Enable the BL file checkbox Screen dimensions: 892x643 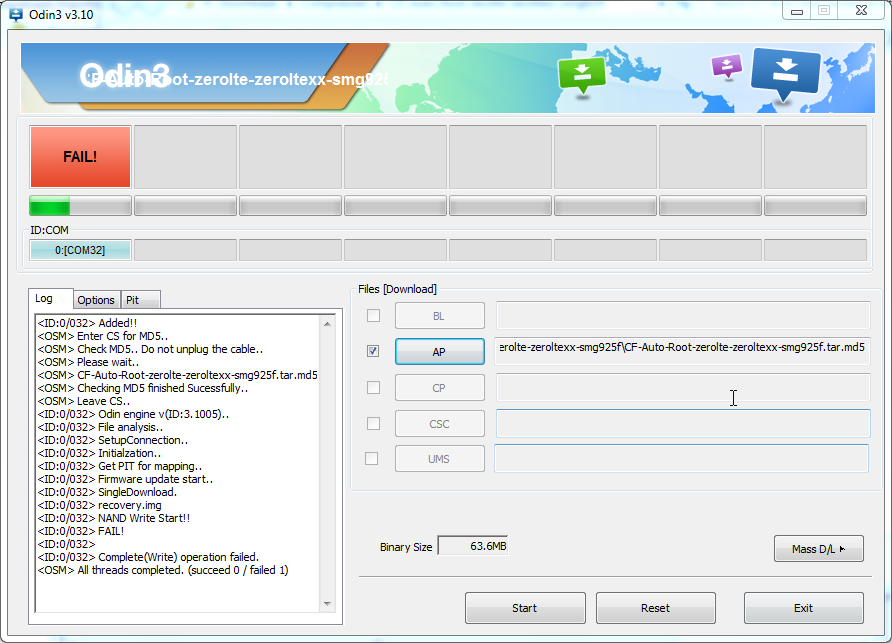(x=373, y=315)
